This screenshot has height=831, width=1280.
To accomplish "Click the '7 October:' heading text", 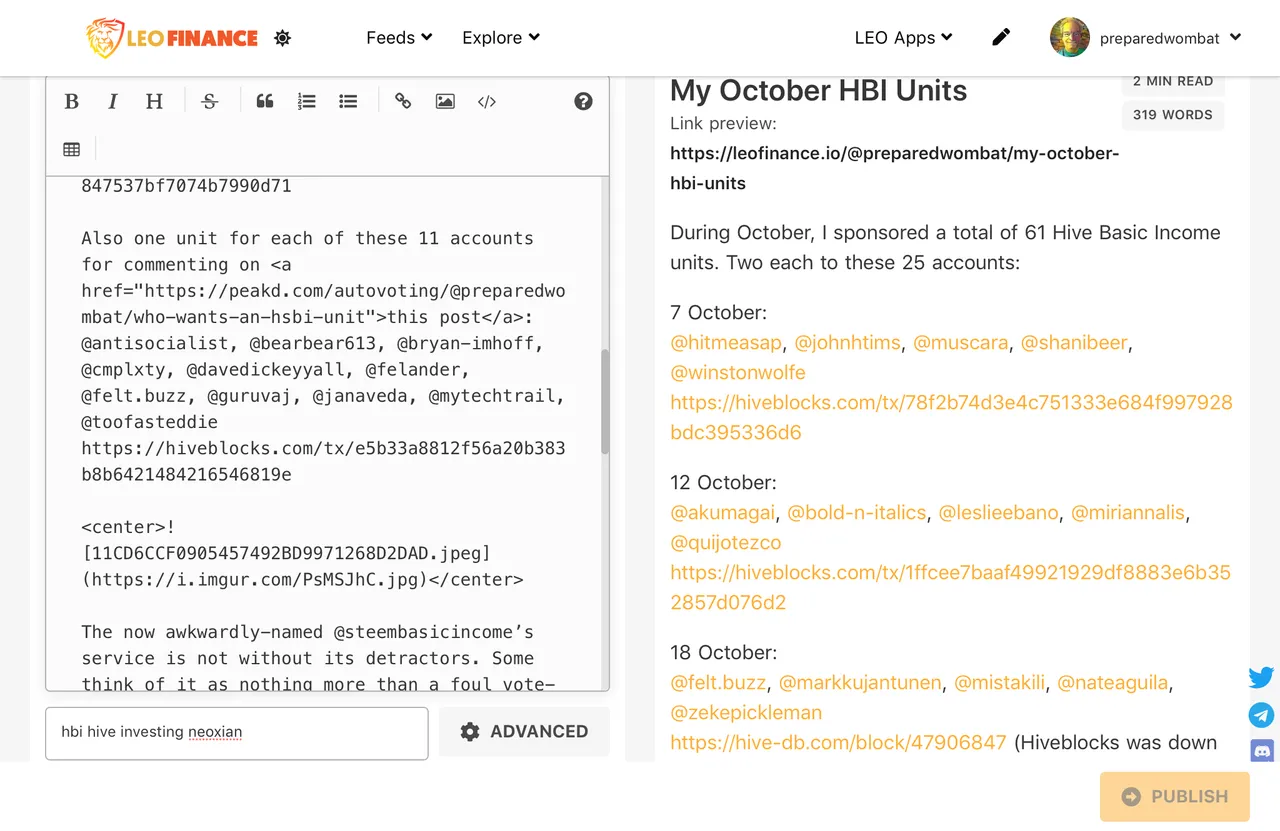I will [x=719, y=312].
